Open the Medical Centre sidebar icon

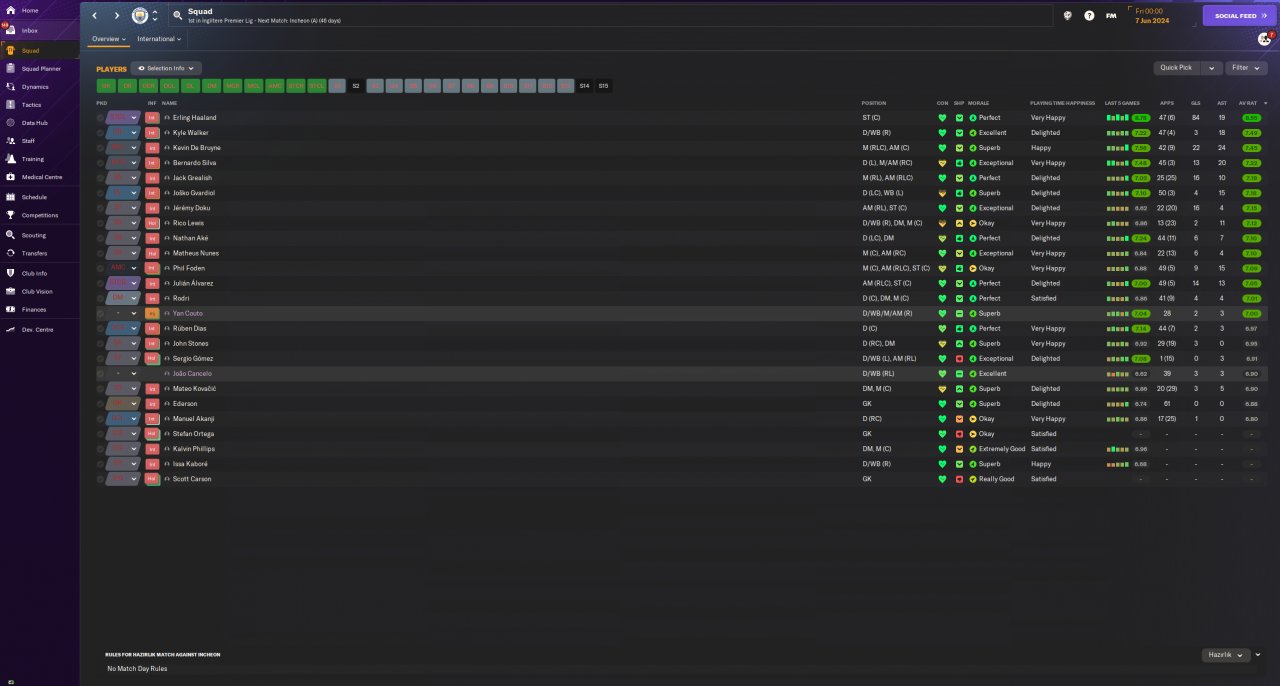(10, 177)
